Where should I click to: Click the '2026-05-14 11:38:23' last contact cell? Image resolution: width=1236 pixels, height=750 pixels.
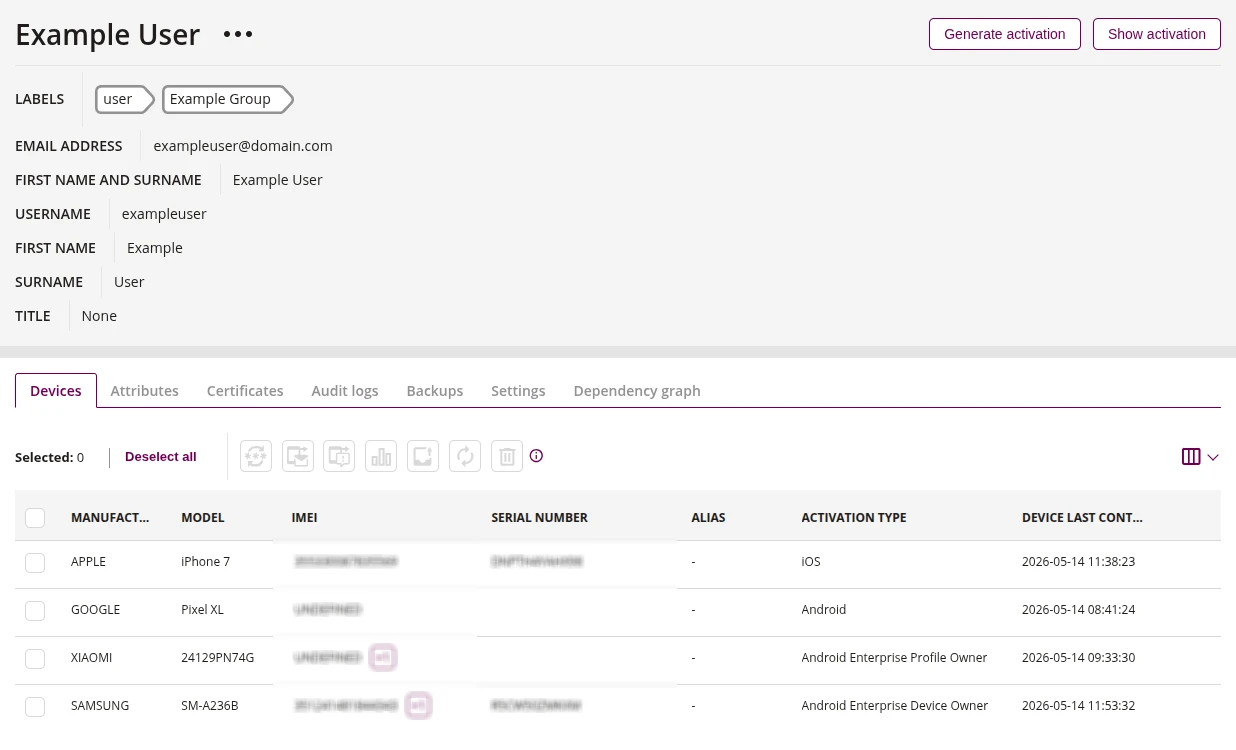pyautogui.click(x=1078, y=562)
